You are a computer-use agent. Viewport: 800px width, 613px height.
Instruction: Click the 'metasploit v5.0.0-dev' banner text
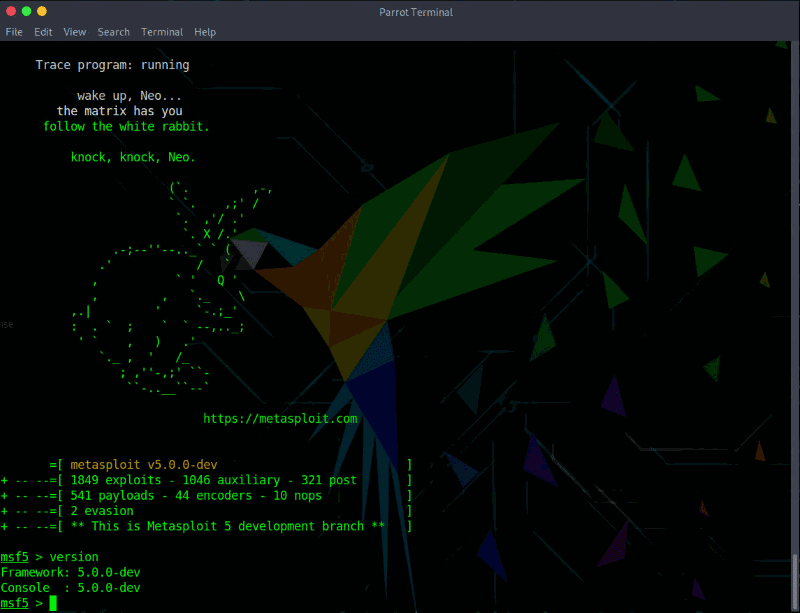tap(144, 464)
